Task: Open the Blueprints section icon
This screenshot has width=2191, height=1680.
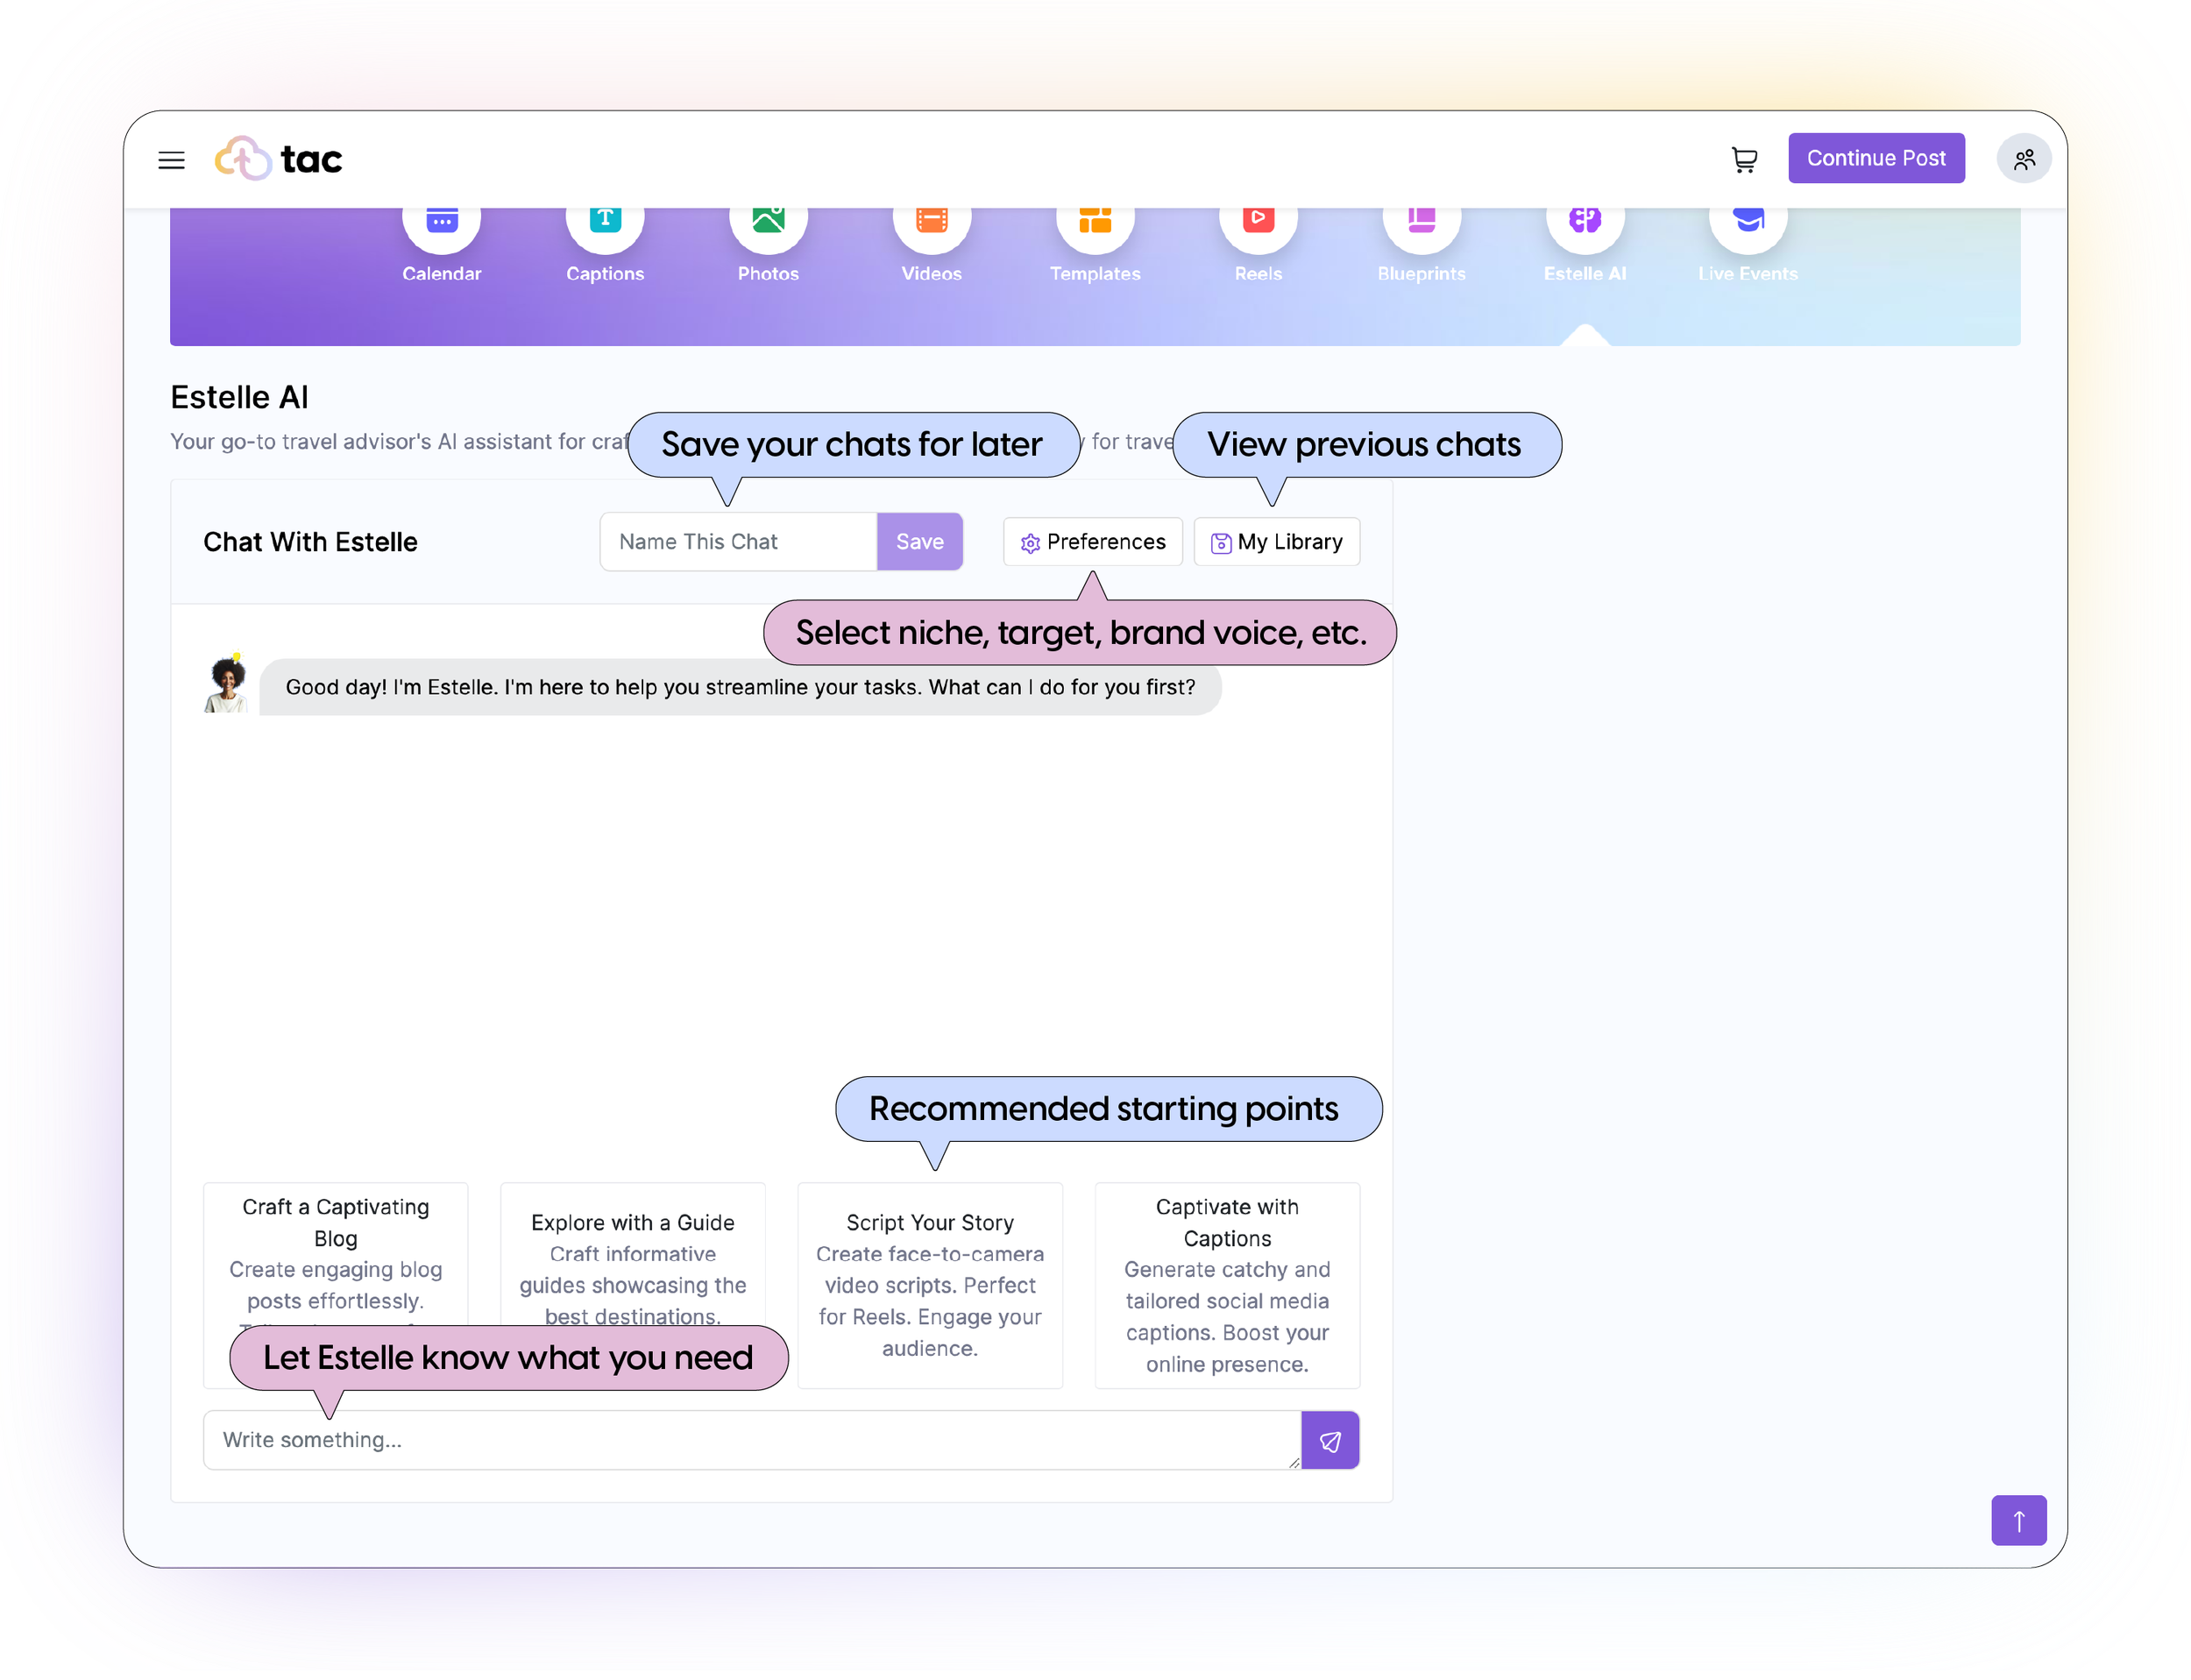Action: [x=1421, y=224]
